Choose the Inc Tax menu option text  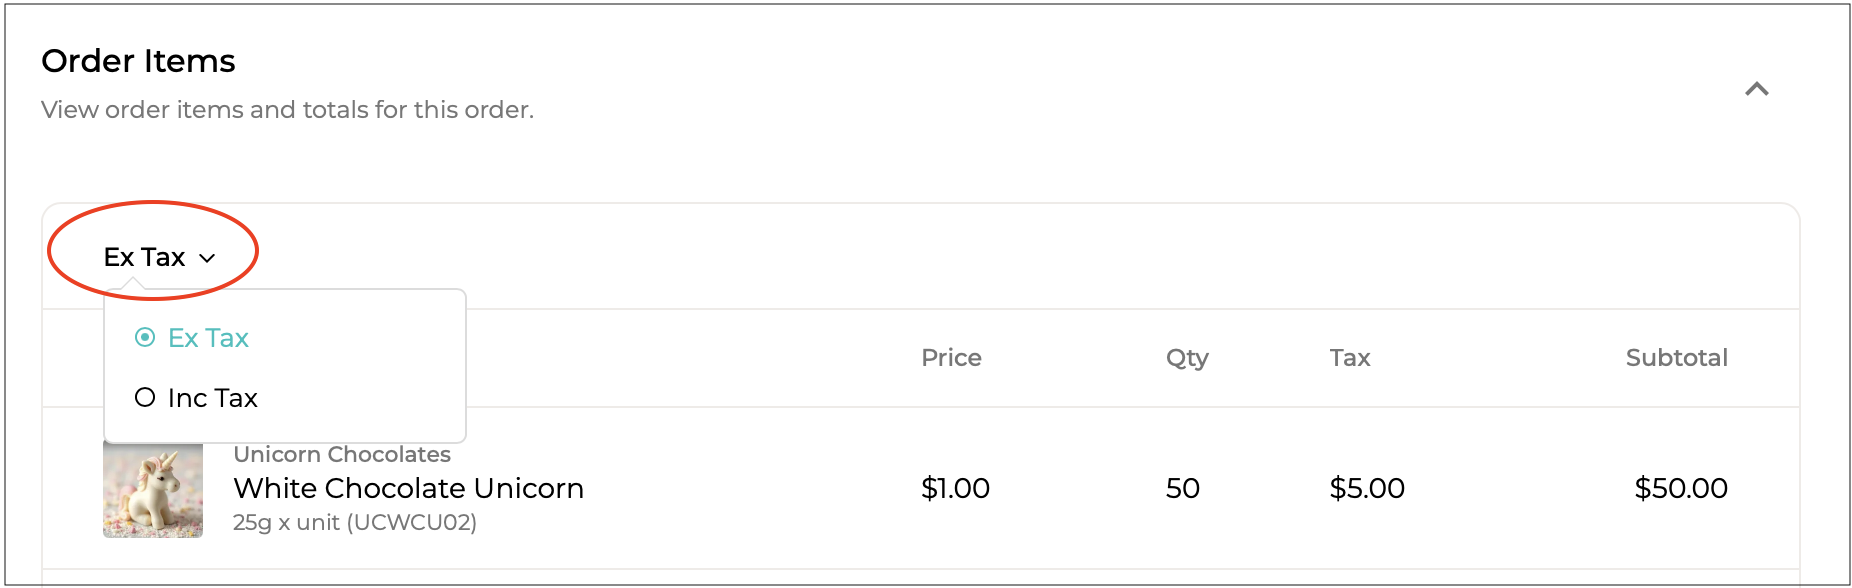coord(213,398)
